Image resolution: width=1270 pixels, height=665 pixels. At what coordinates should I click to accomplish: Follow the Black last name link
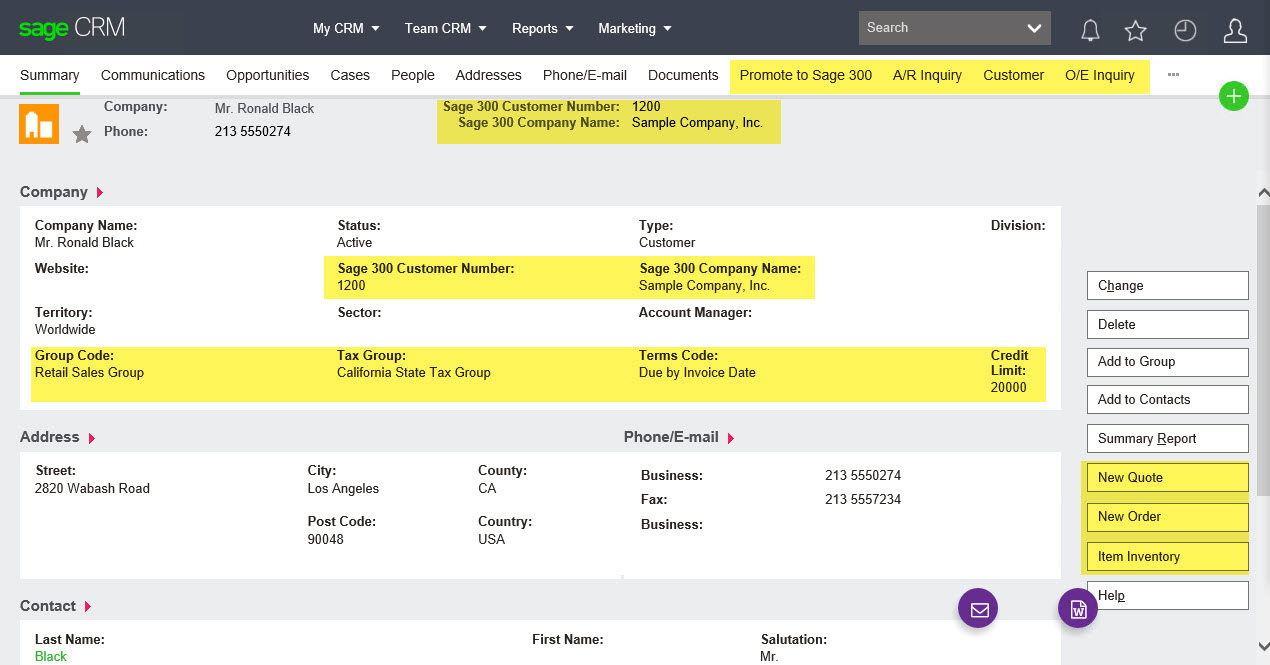50,656
